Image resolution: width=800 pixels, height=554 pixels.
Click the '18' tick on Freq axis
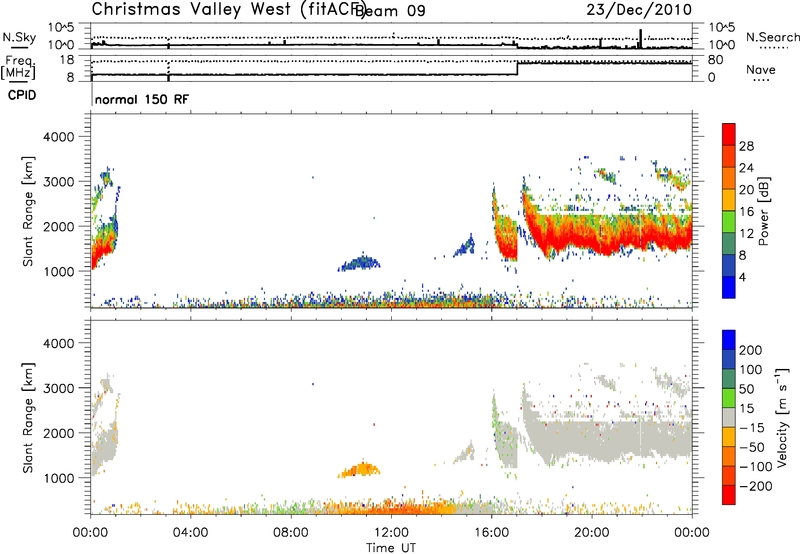[x=67, y=60]
